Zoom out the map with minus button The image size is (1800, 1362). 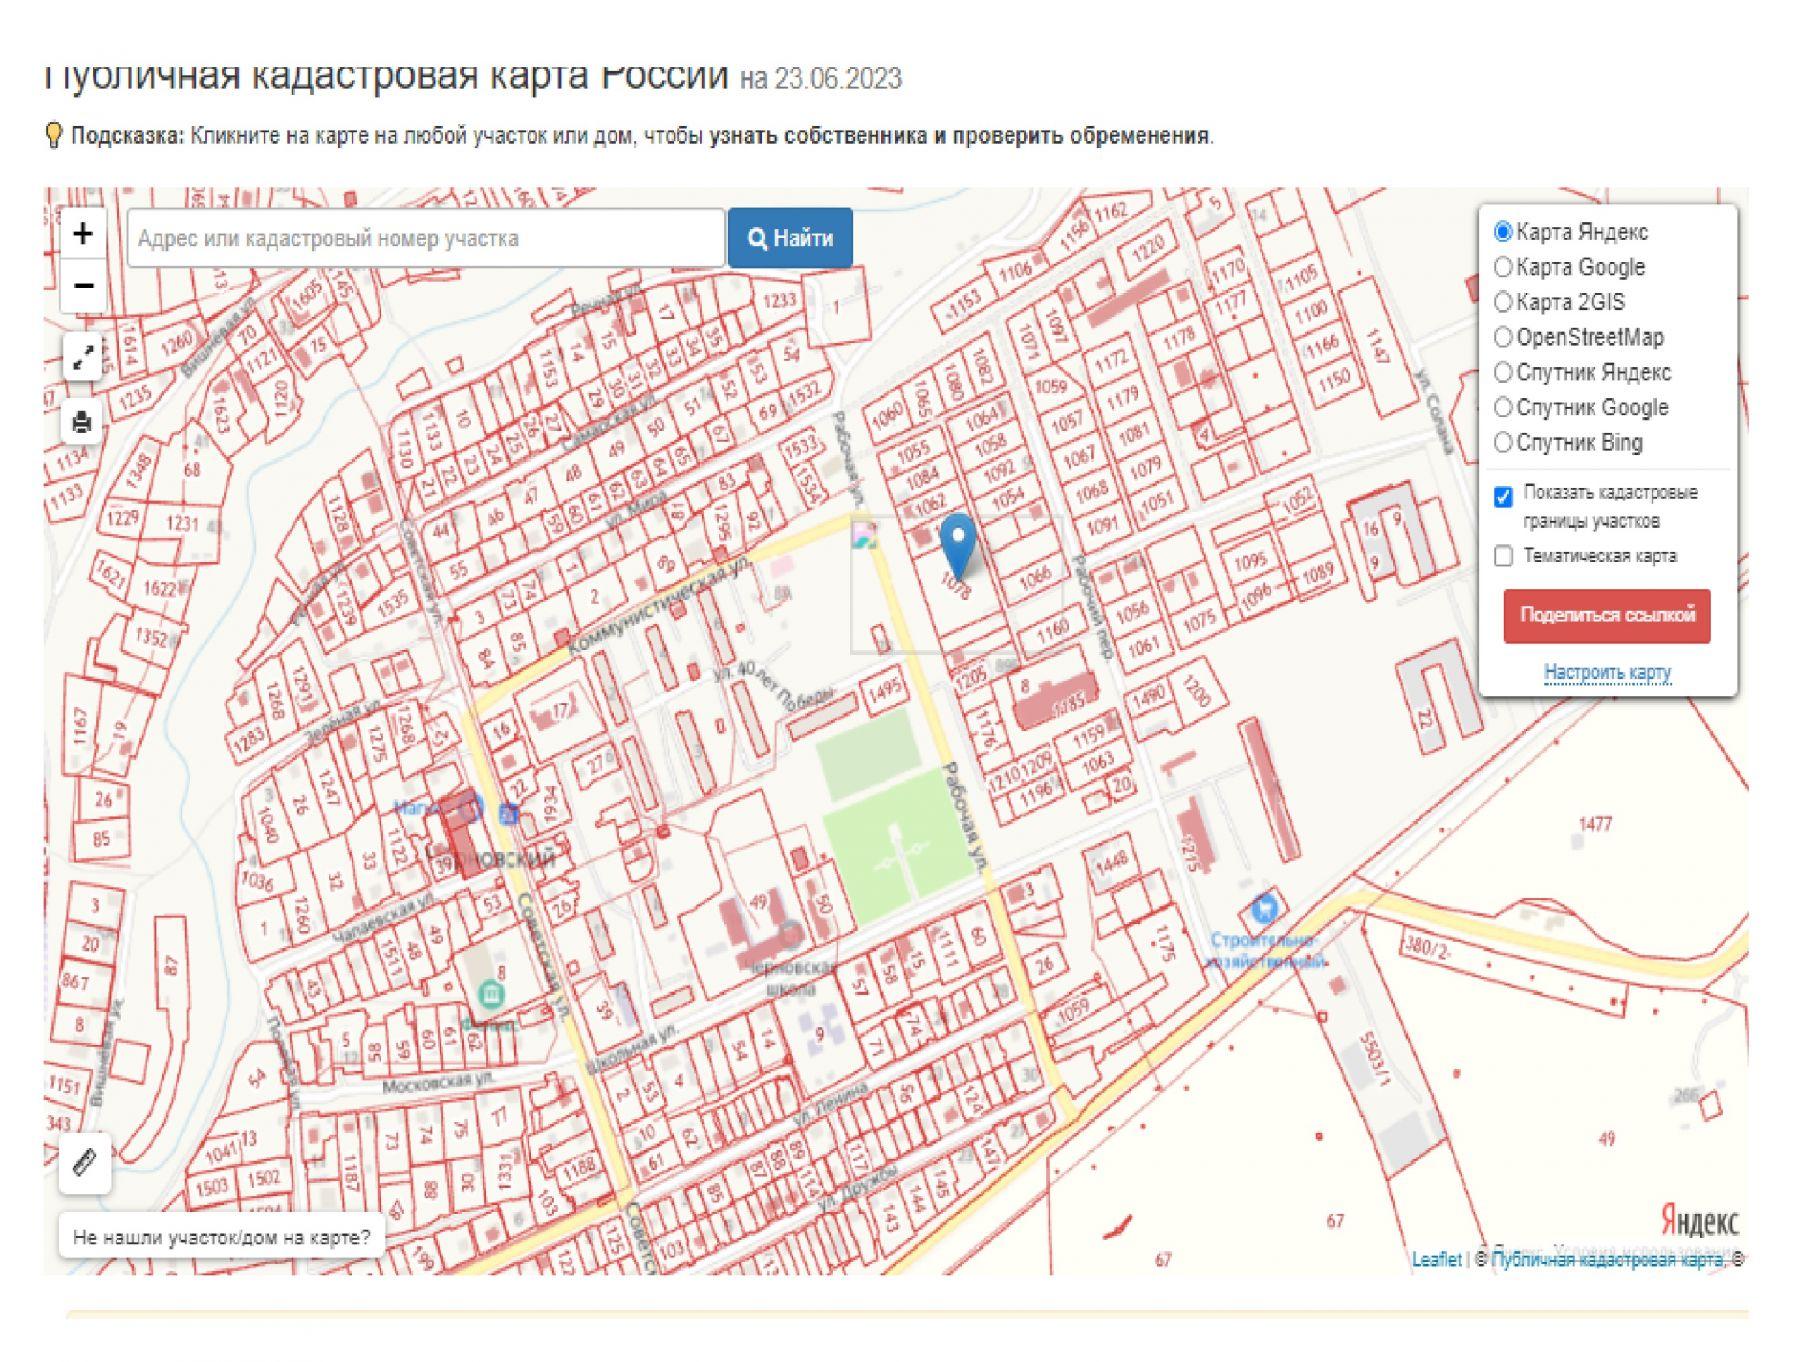(x=83, y=286)
